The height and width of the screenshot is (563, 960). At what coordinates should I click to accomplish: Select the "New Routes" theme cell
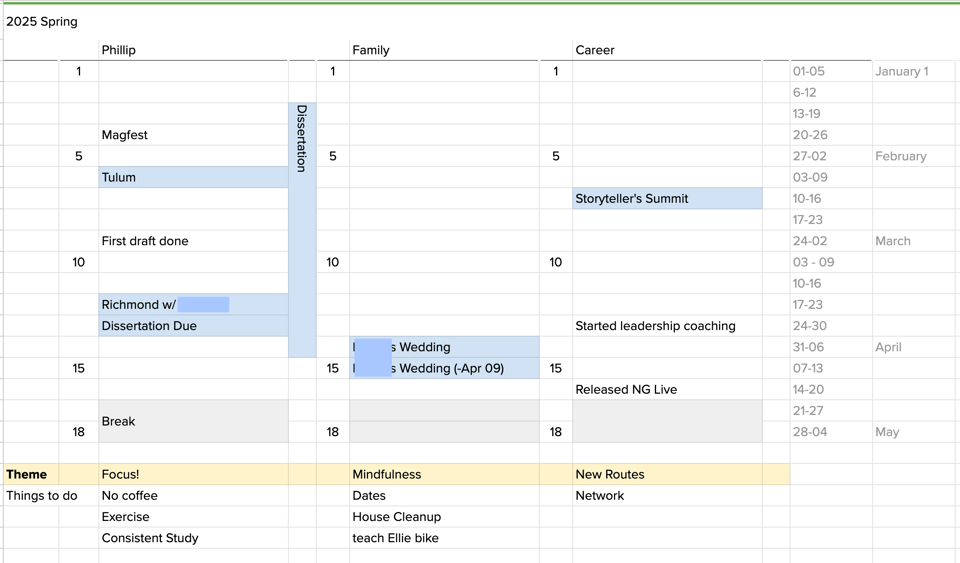(666, 475)
